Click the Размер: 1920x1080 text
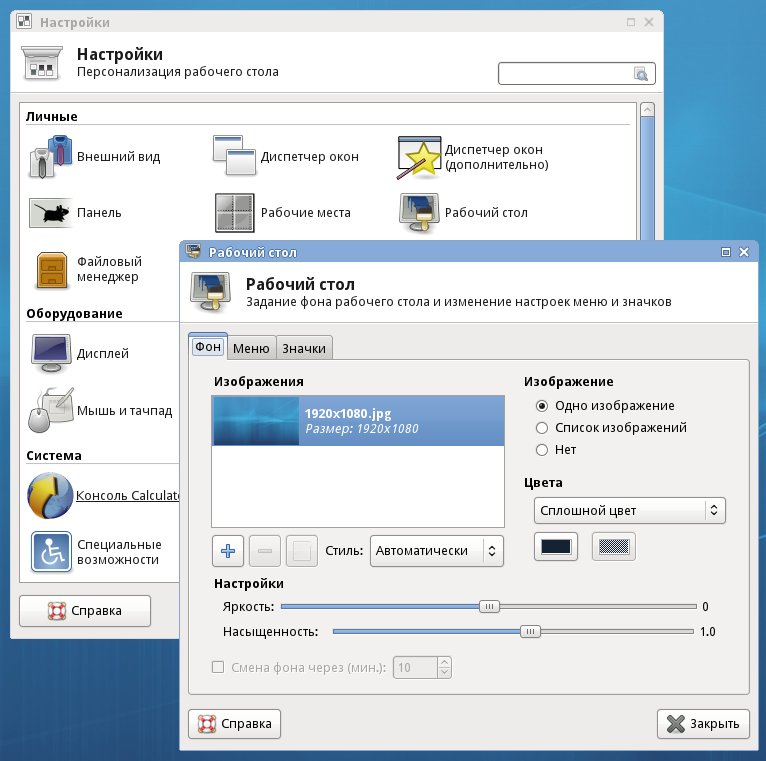This screenshot has height=761, width=766. coord(362,429)
